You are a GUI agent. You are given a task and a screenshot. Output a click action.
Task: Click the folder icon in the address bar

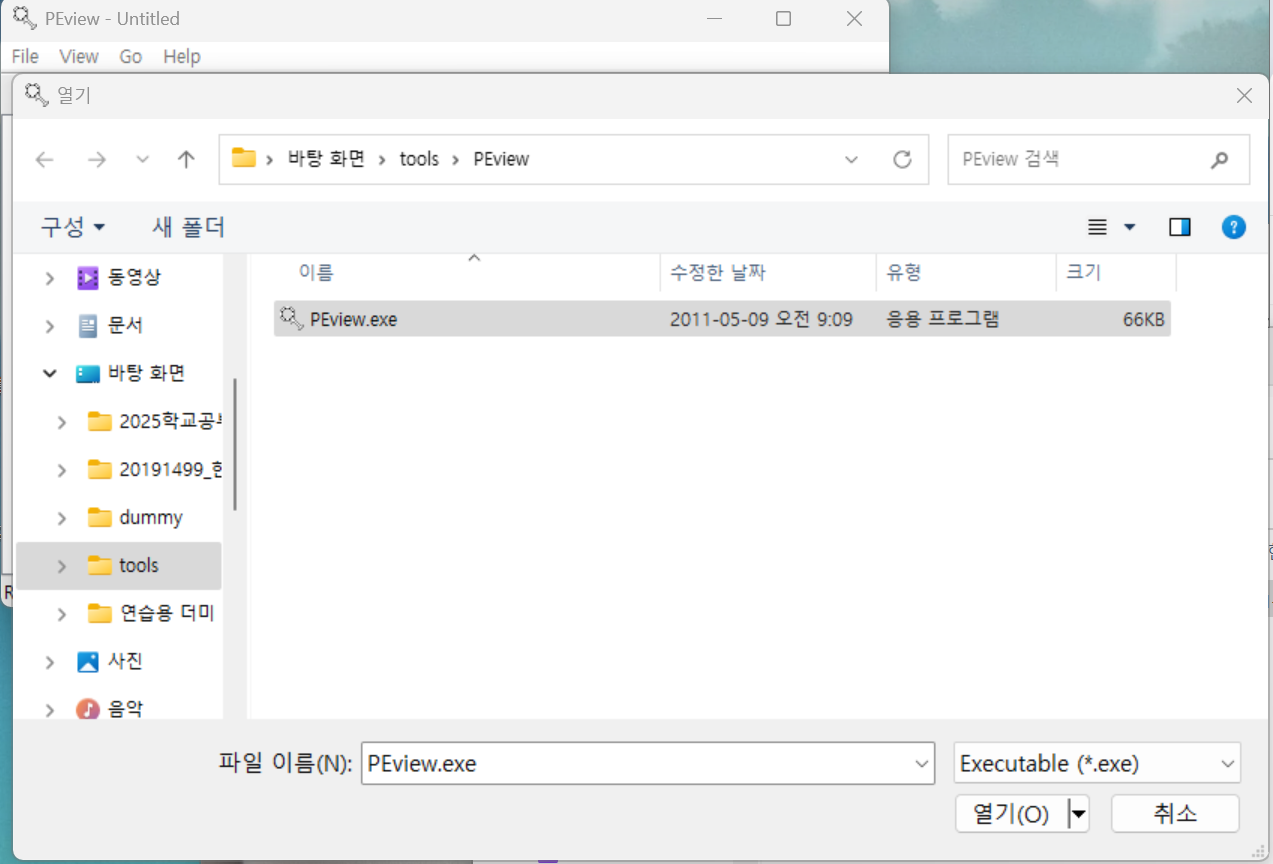pyautogui.click(x=244, y=158)
